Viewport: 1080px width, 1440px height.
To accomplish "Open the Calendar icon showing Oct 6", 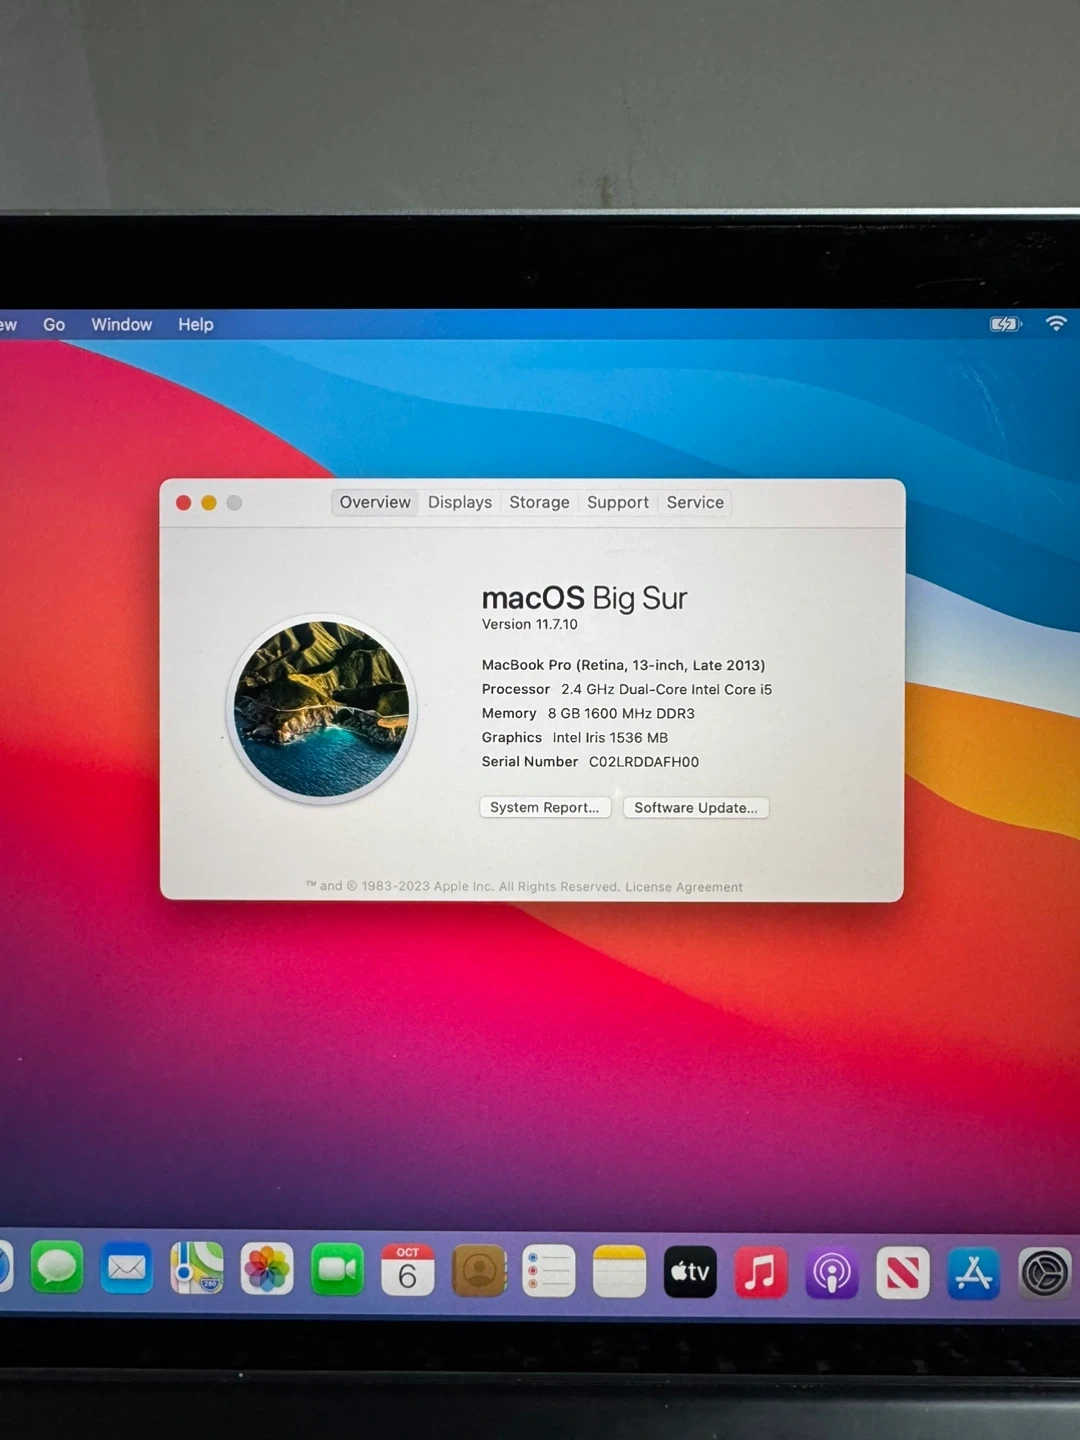I will (408, 1271).
